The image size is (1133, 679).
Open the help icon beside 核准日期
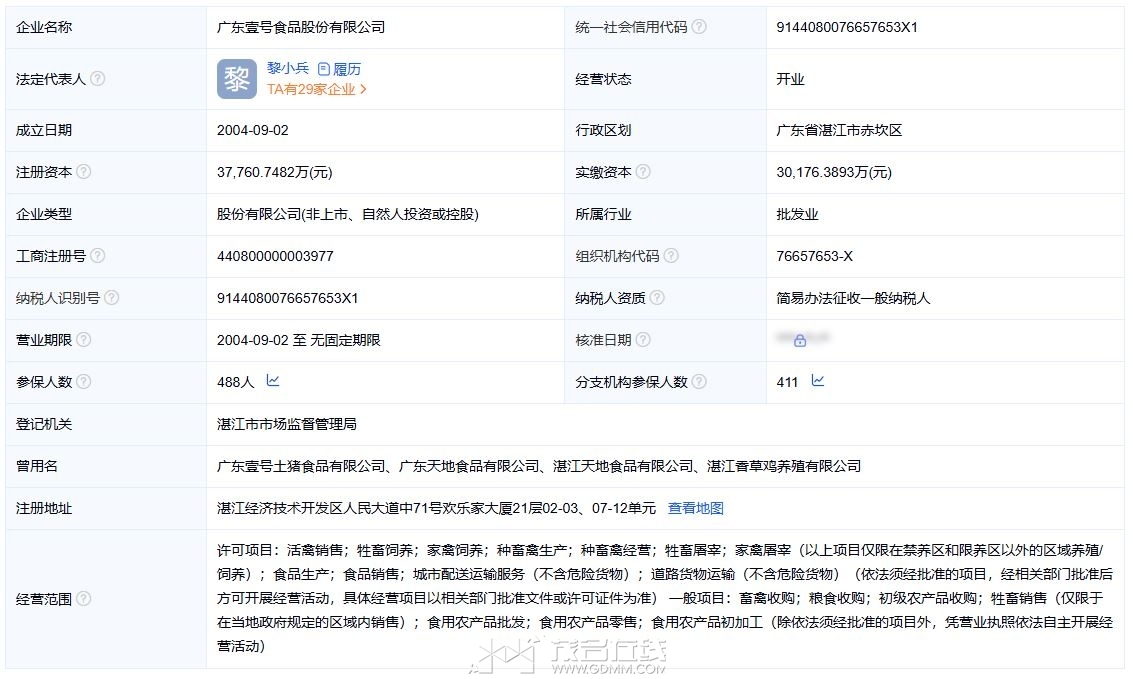(x=643, y=340)
